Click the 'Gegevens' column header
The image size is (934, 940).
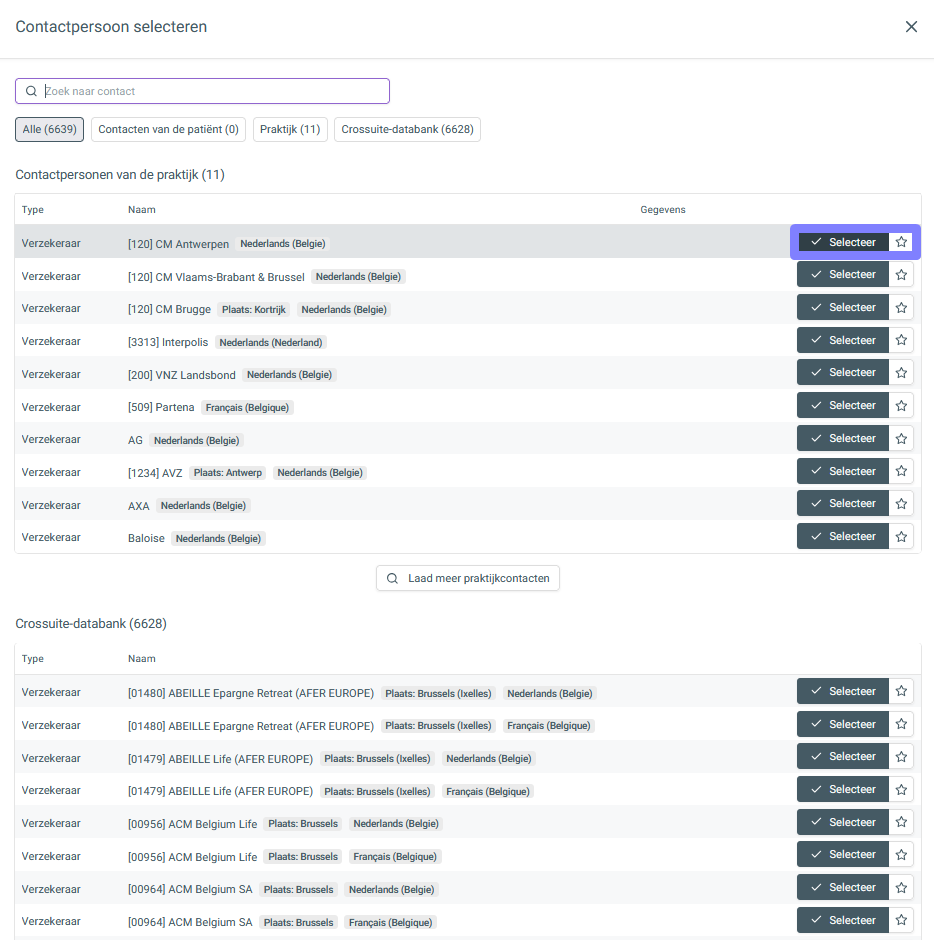coord(662,210)
